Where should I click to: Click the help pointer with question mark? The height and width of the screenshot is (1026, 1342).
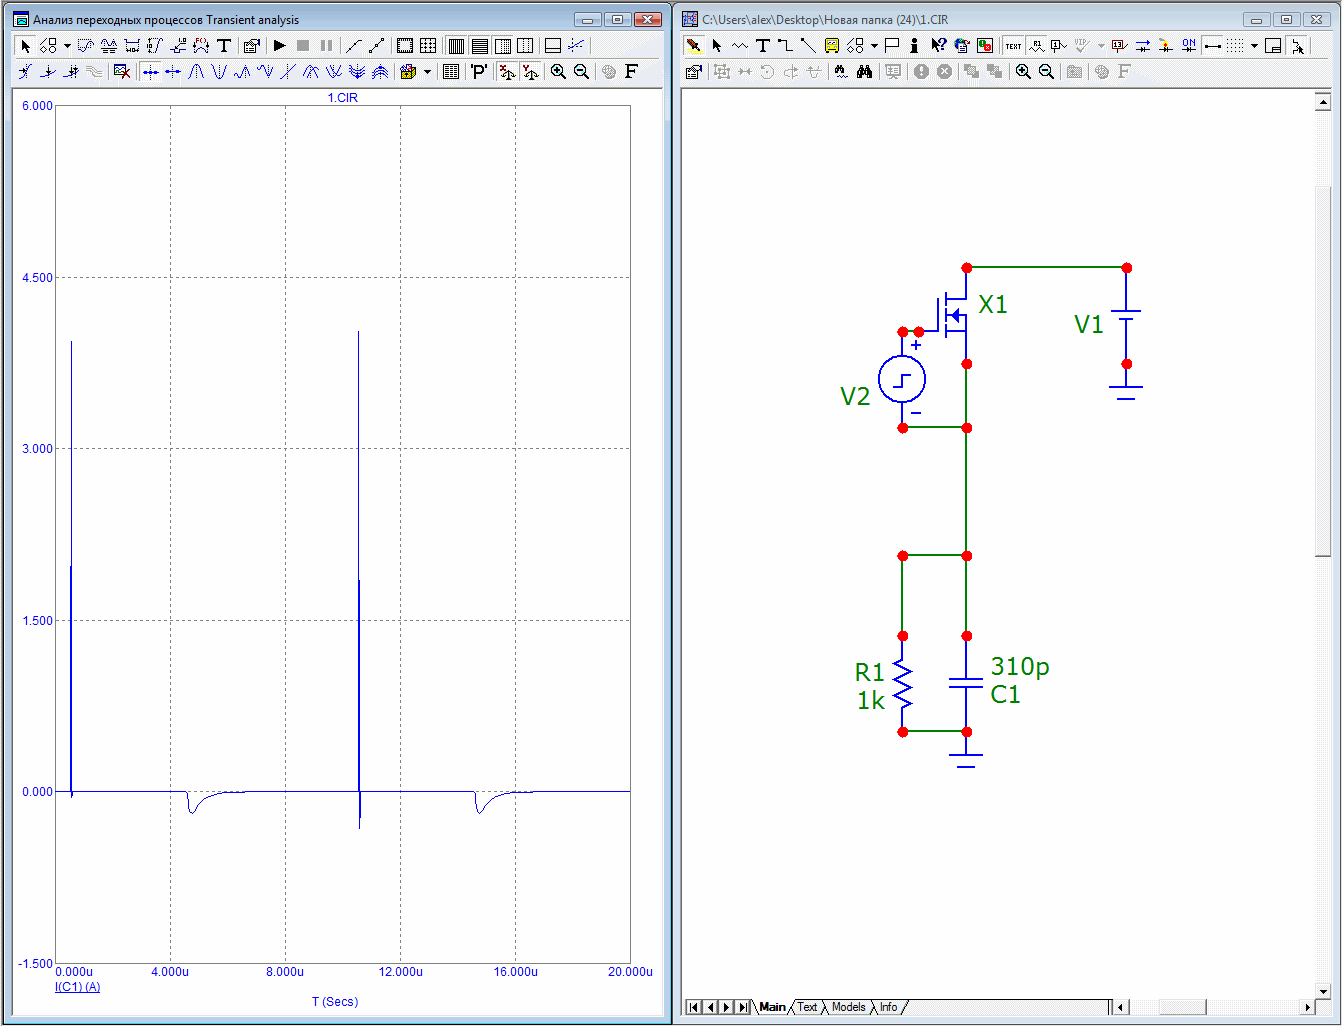[937, 46]
